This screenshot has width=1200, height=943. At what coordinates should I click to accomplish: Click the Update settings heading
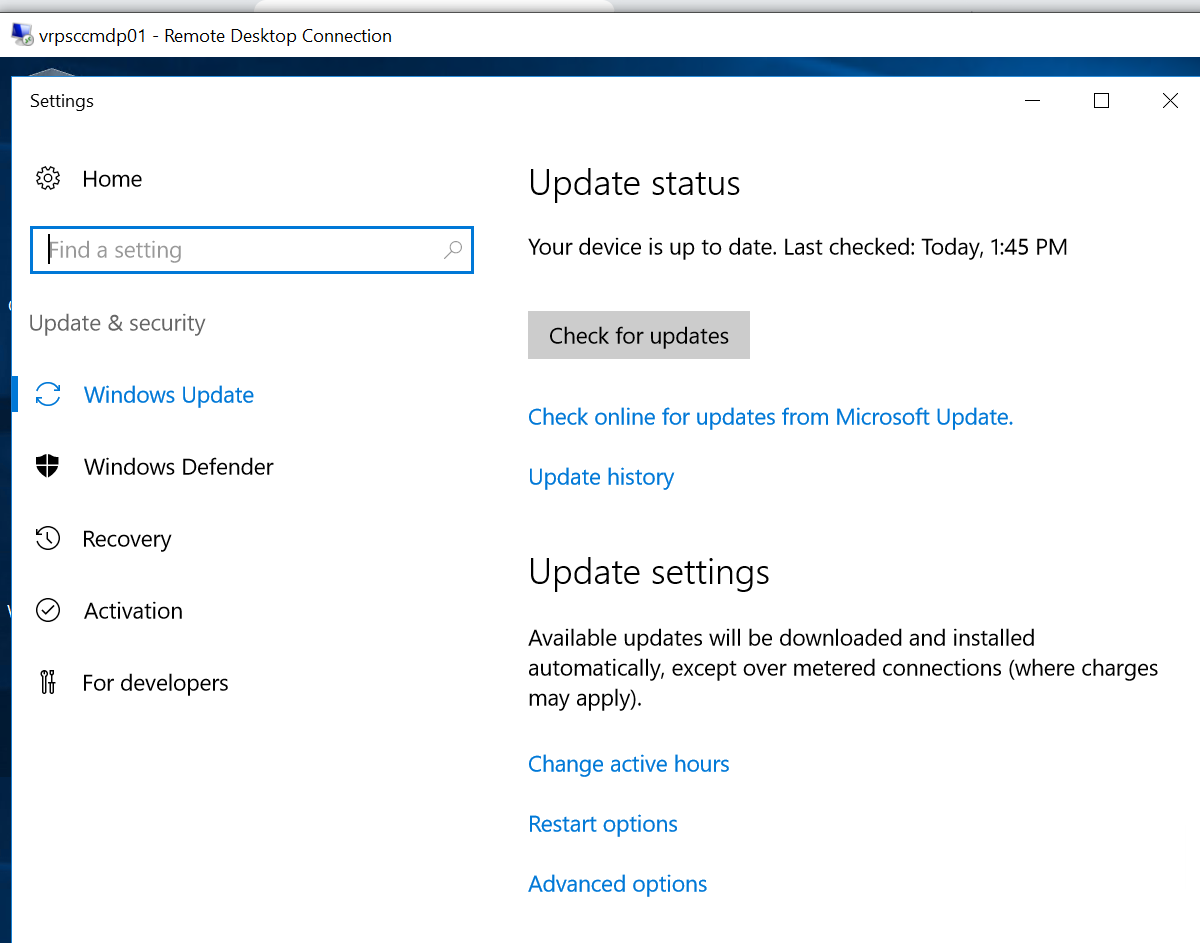(x=649, y=572)
